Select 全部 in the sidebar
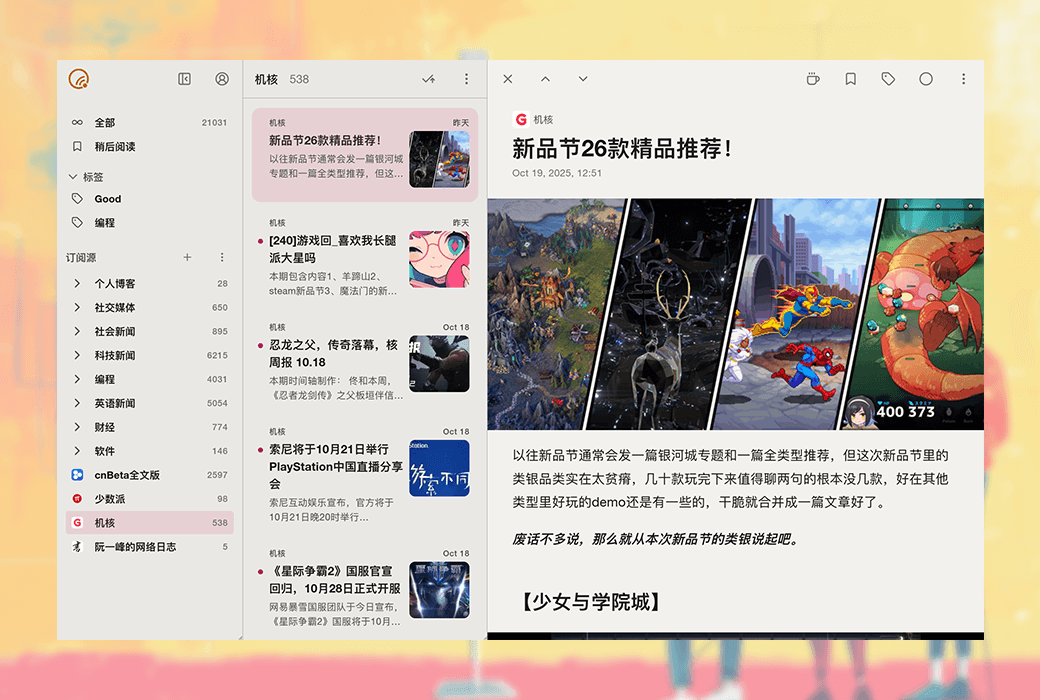This screenshot has width=1040, height=700. (x=105, y=123)
